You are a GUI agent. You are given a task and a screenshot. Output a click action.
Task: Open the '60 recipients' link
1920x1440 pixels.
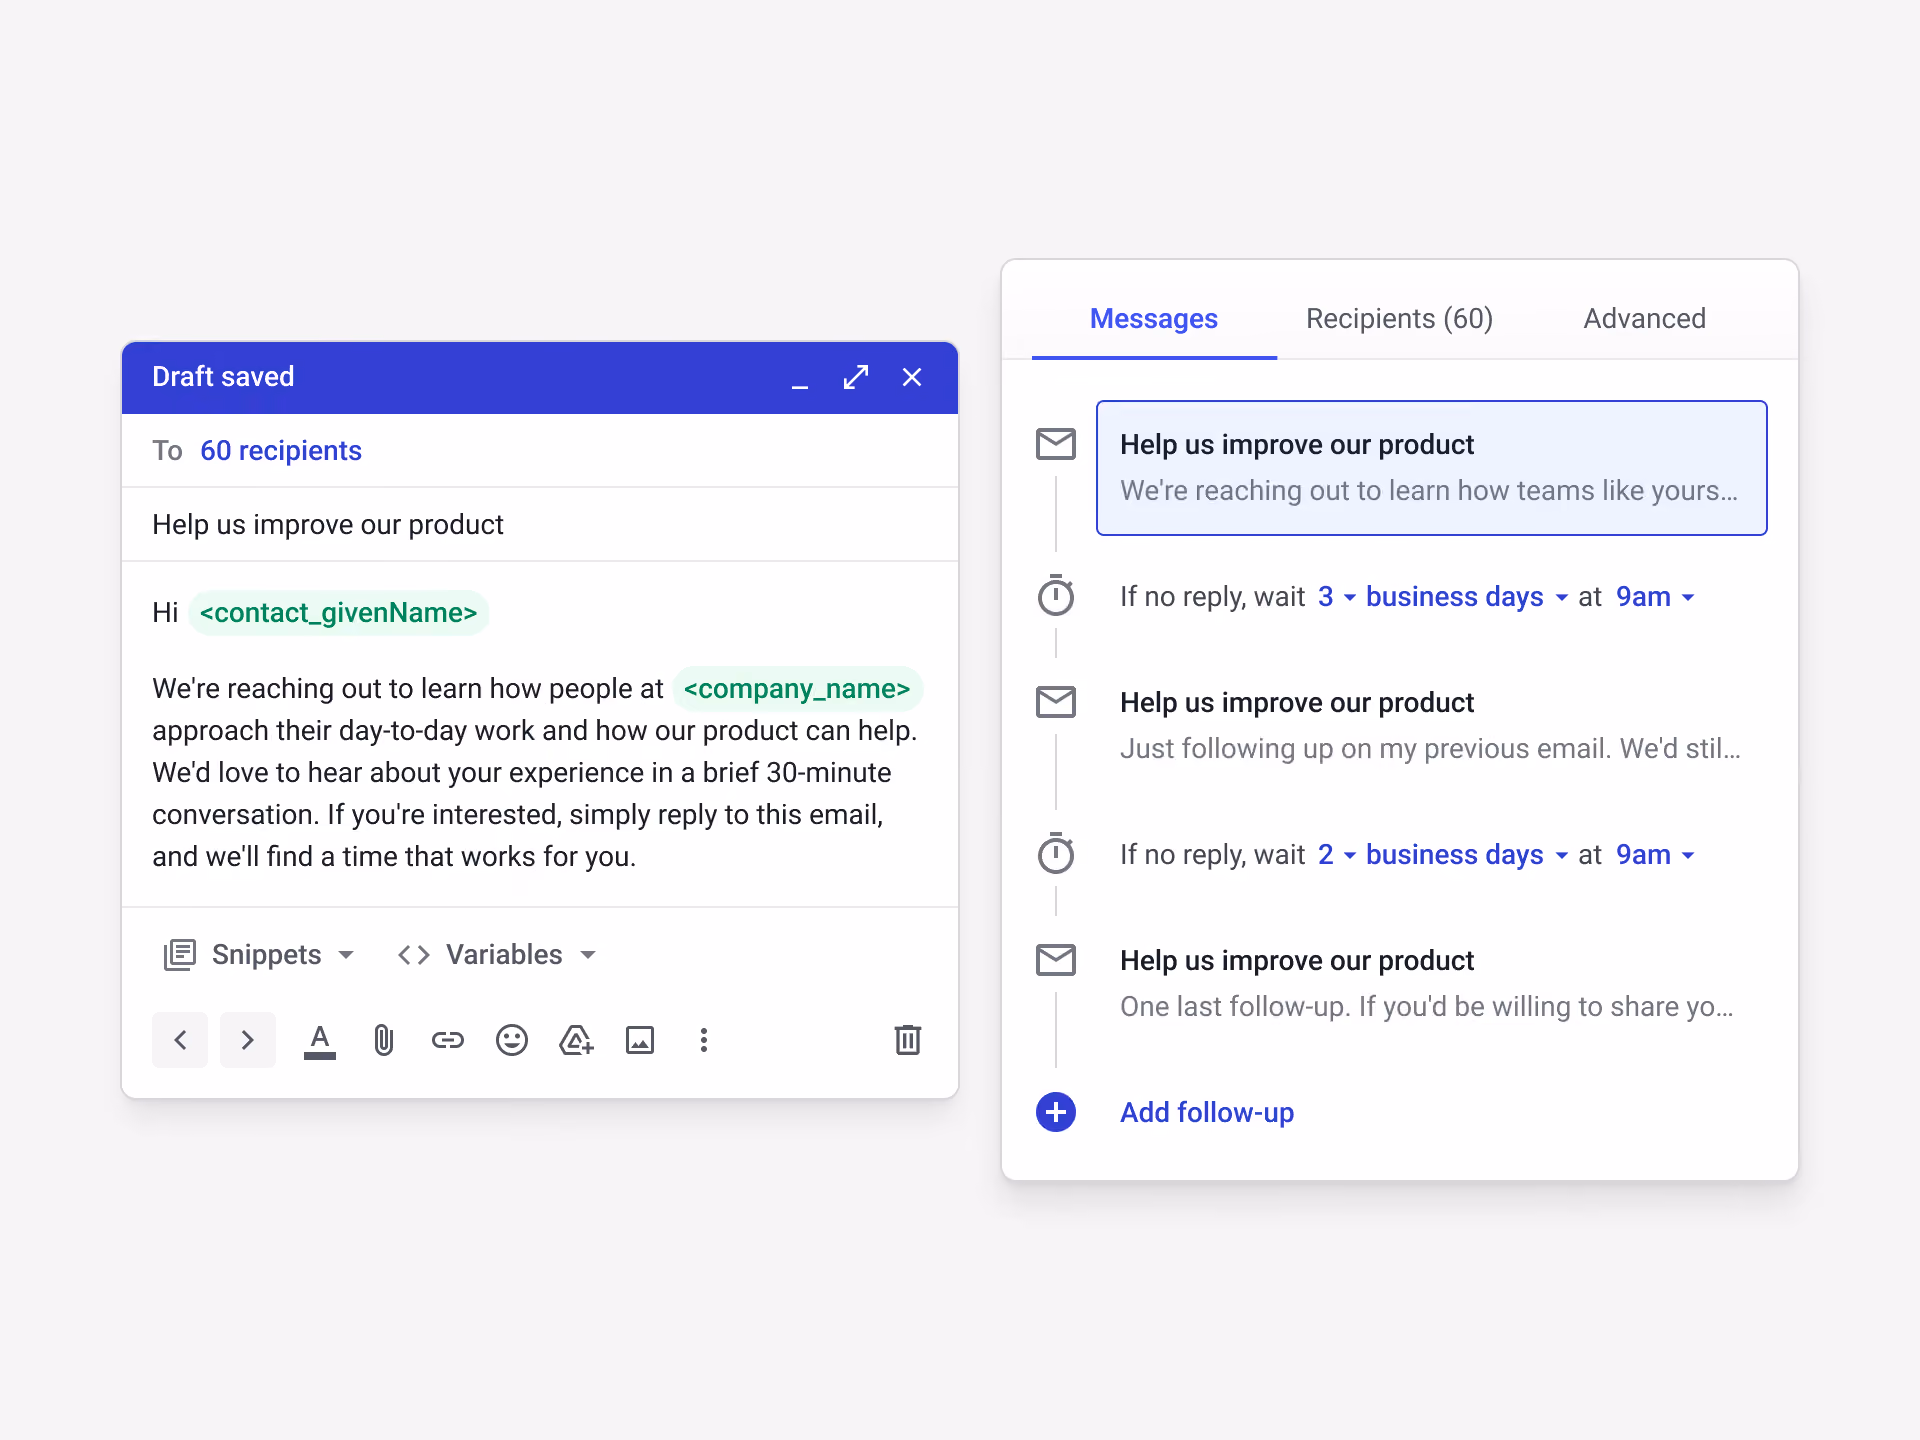pos(281,451)
